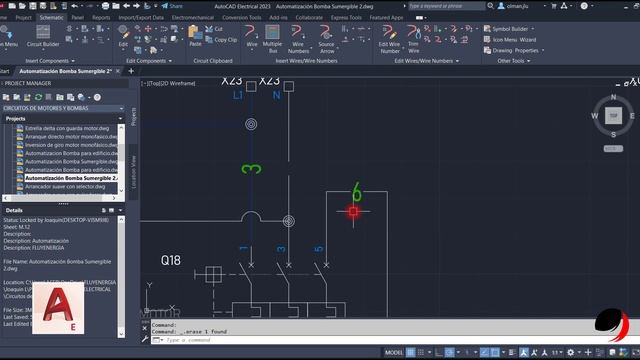The image size is (640, 360).
Task: Click the search magnifier icon
Action: (490, 6)
